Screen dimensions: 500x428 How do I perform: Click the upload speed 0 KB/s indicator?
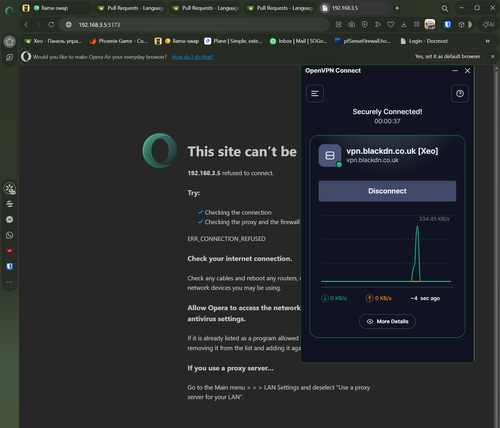coord(378,298)
